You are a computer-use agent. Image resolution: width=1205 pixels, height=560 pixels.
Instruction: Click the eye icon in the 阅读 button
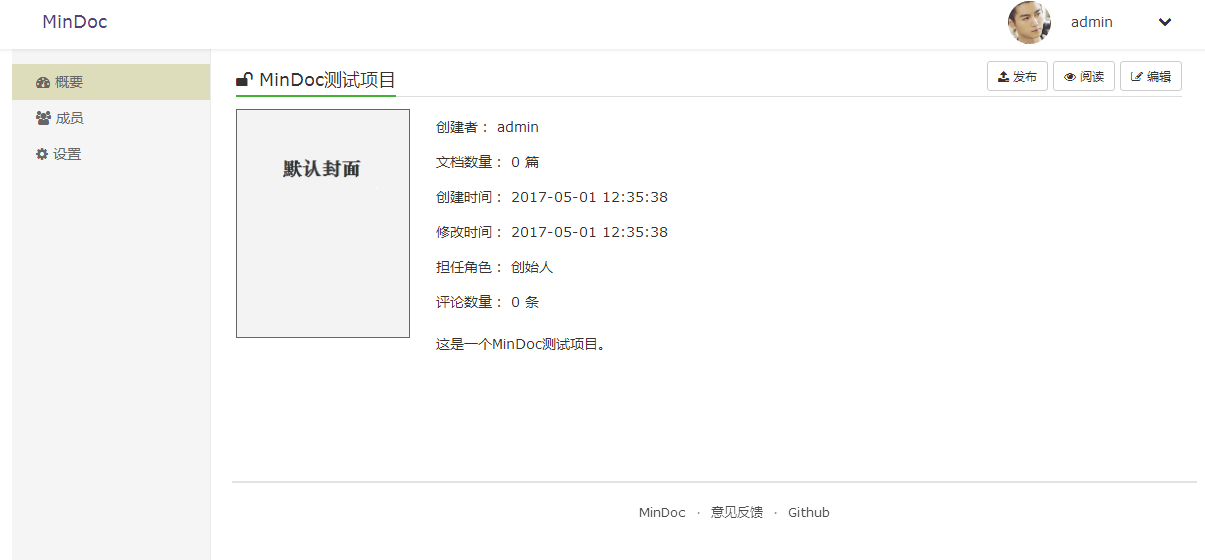[1070, 77]
